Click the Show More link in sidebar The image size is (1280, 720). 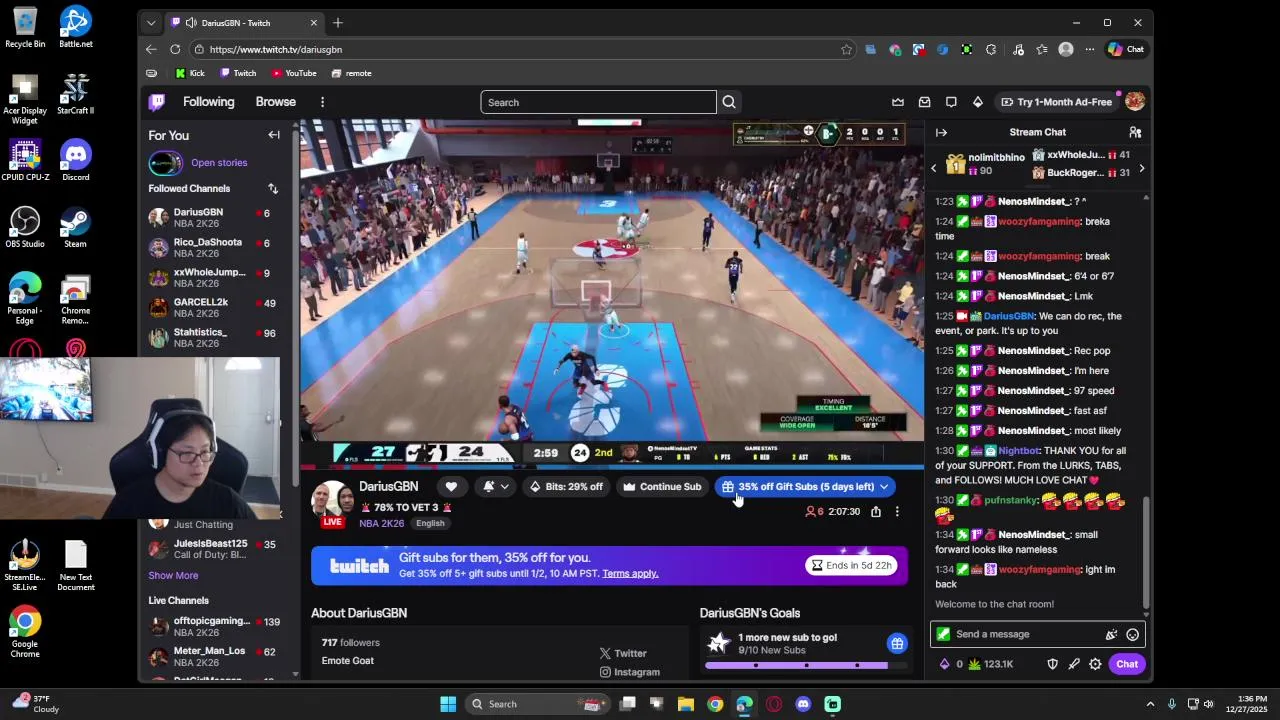click(x=173, y=575)
